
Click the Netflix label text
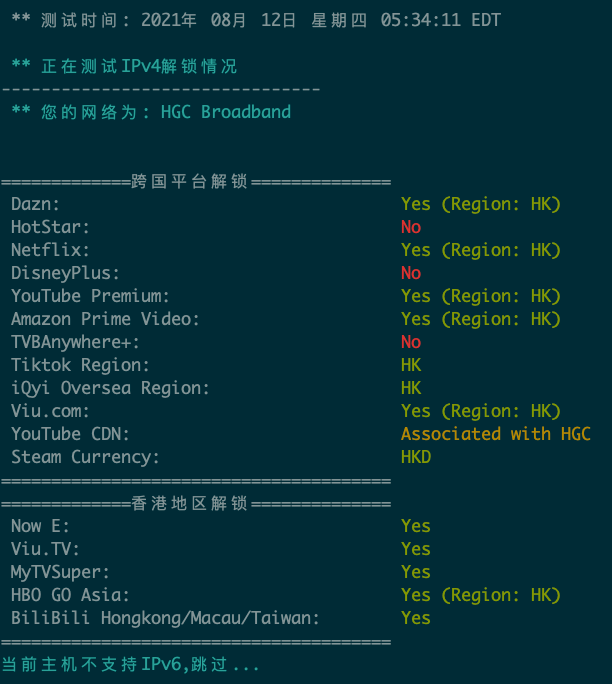coord(50,250)
